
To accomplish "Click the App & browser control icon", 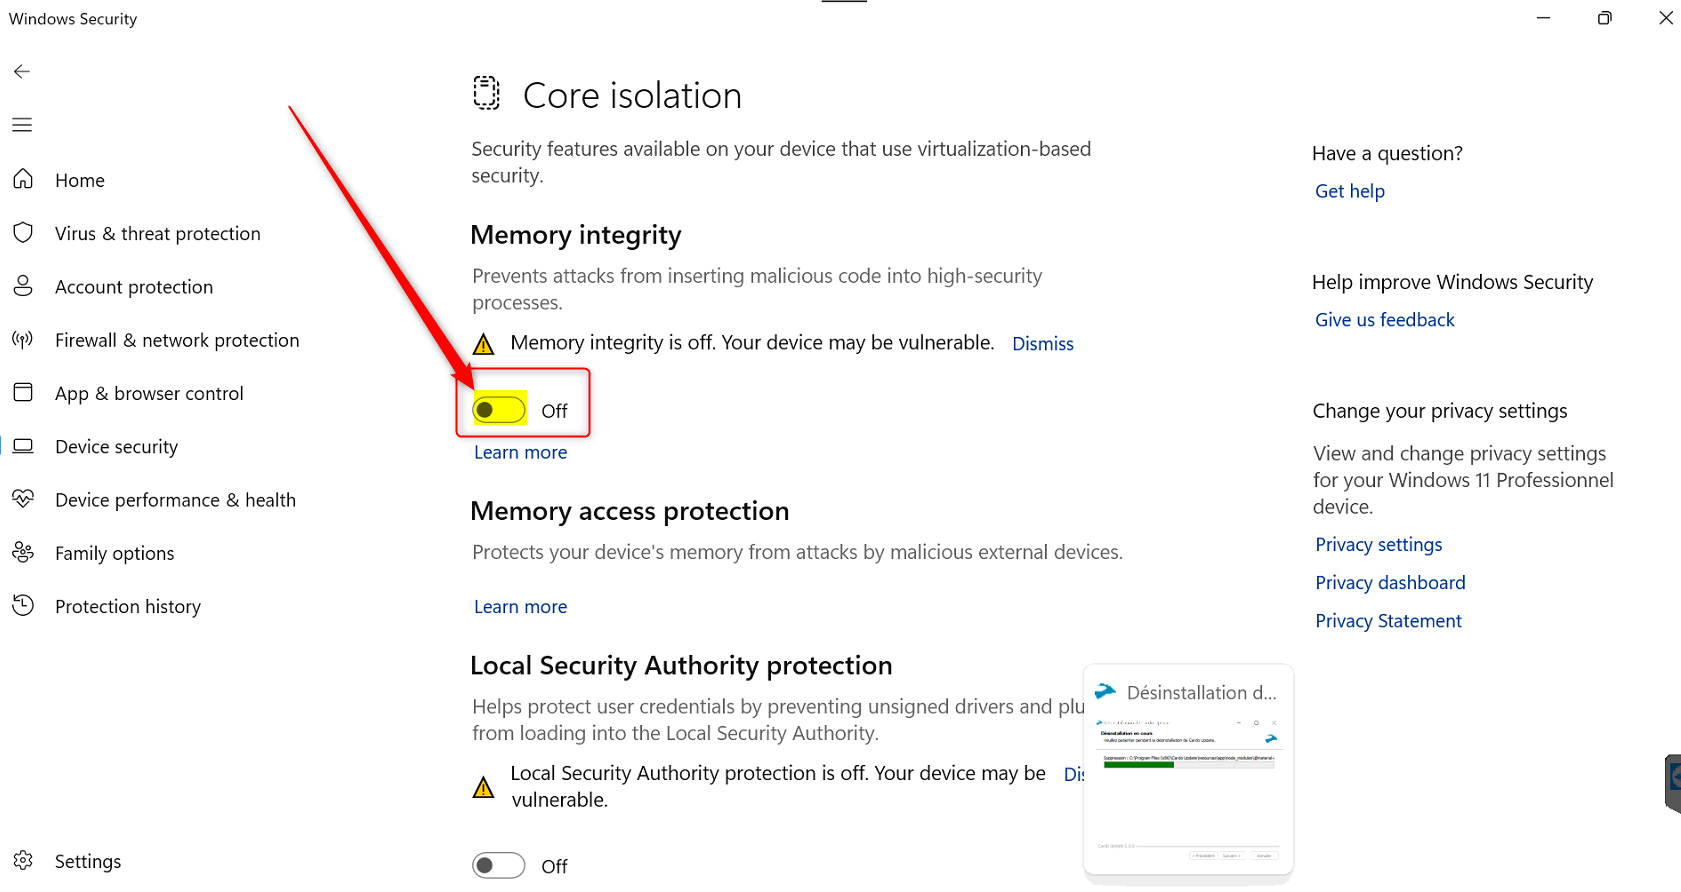I will point(23,393).
